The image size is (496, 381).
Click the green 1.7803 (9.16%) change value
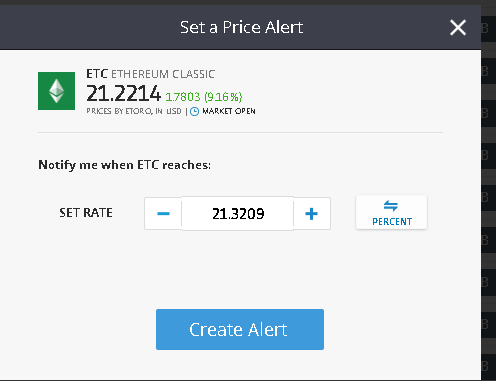(x=204, y=97)
